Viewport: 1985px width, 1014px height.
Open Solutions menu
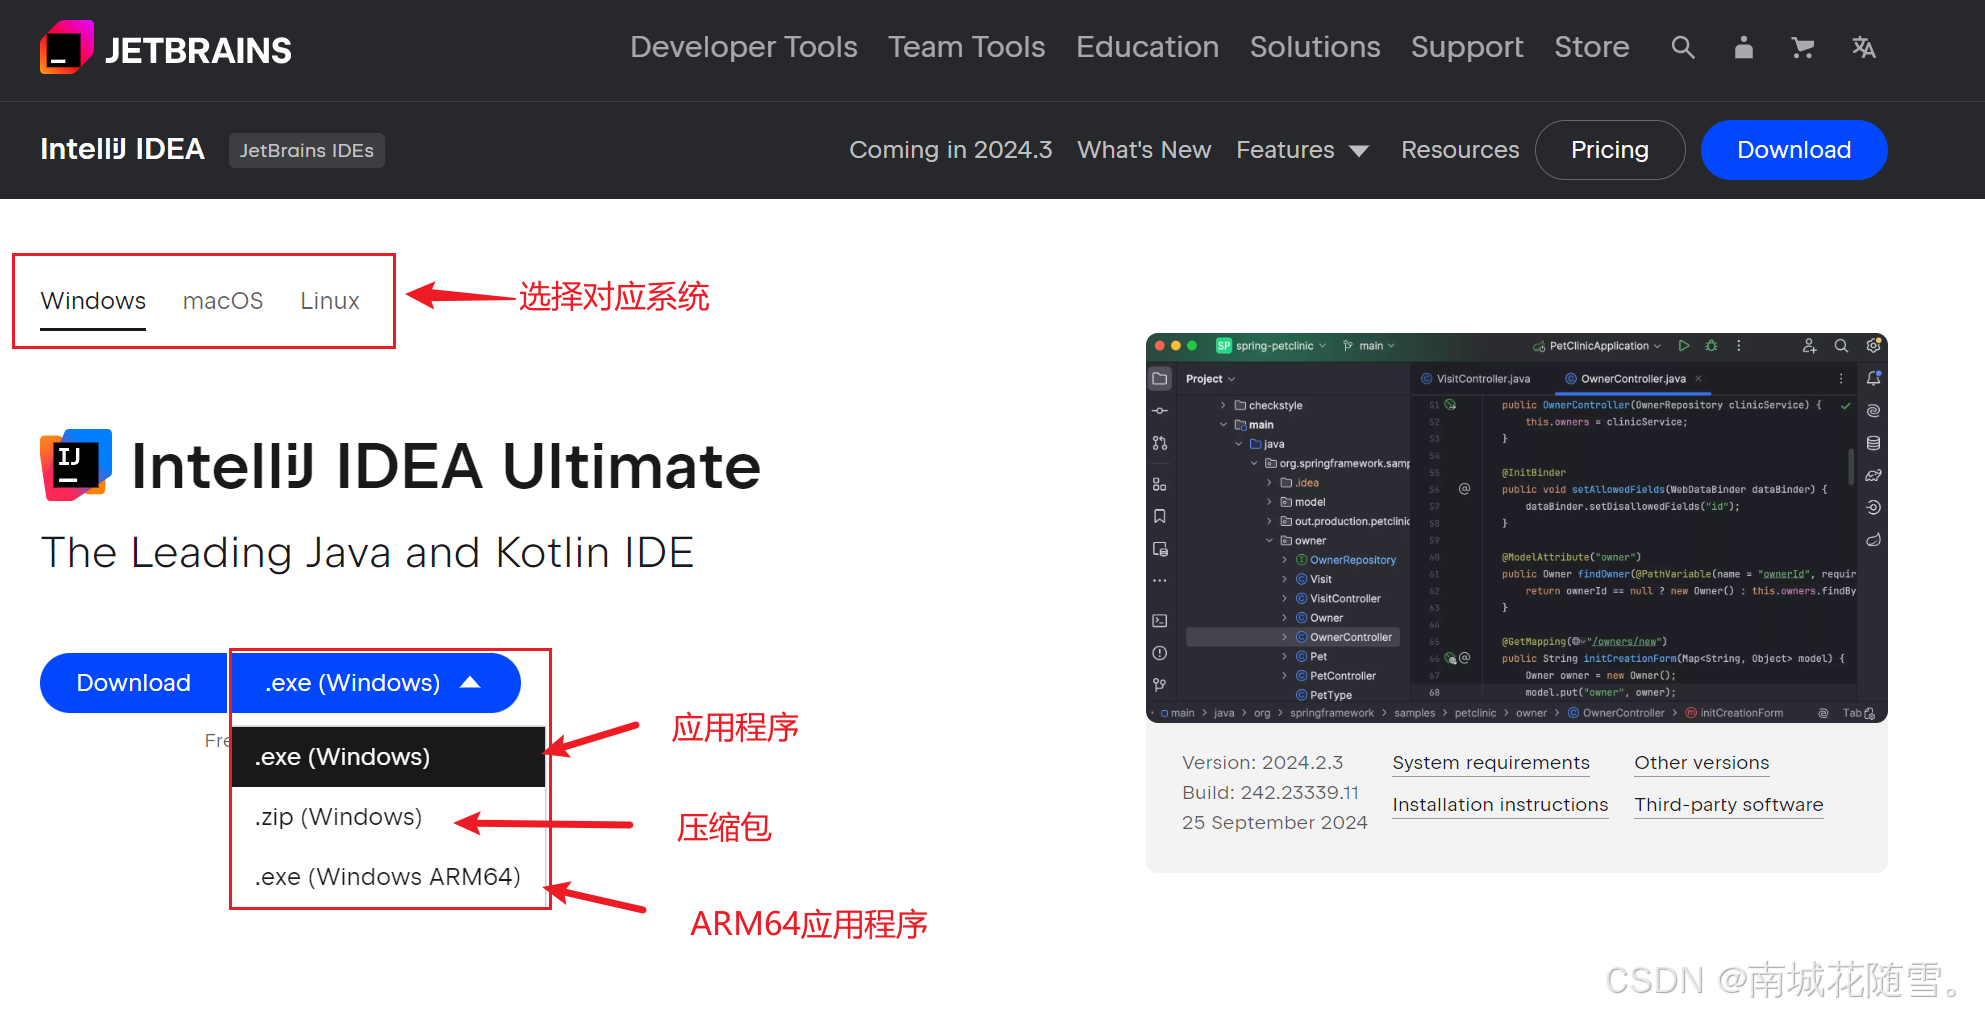coord(1315,47)
